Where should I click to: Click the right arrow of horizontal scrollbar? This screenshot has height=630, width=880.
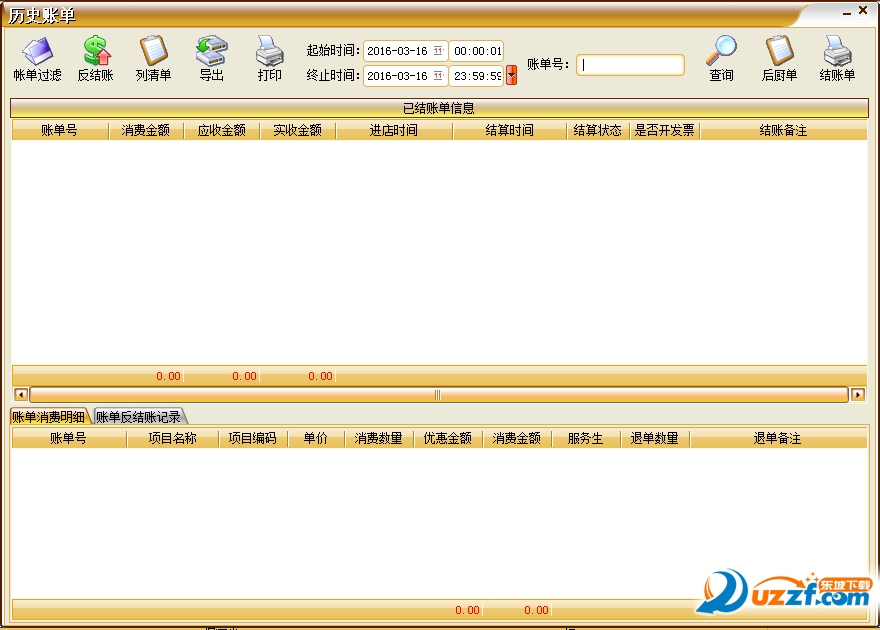pyautogui.click(x=858, y=394)
